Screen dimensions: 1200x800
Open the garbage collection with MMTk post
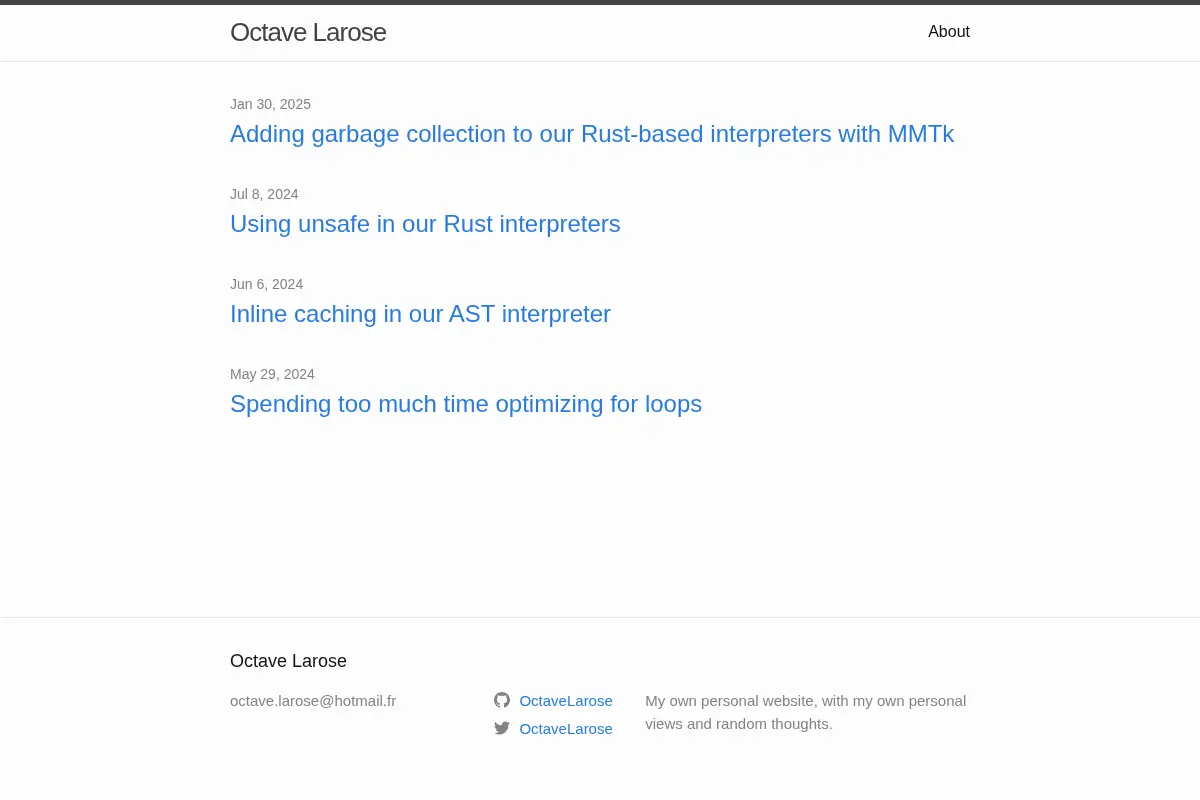tap(592, 134)
